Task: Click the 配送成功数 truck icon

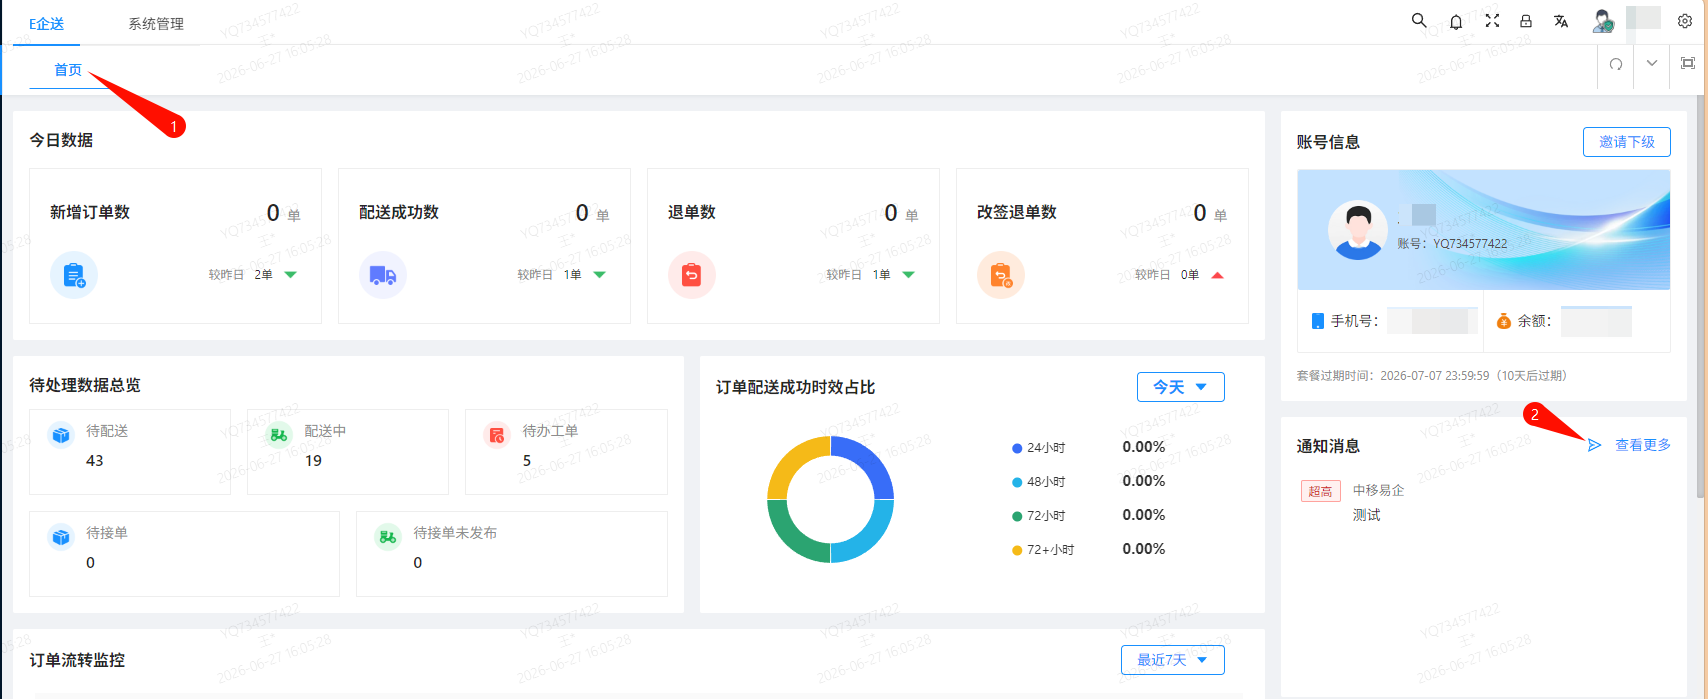Action: (383, 275)
